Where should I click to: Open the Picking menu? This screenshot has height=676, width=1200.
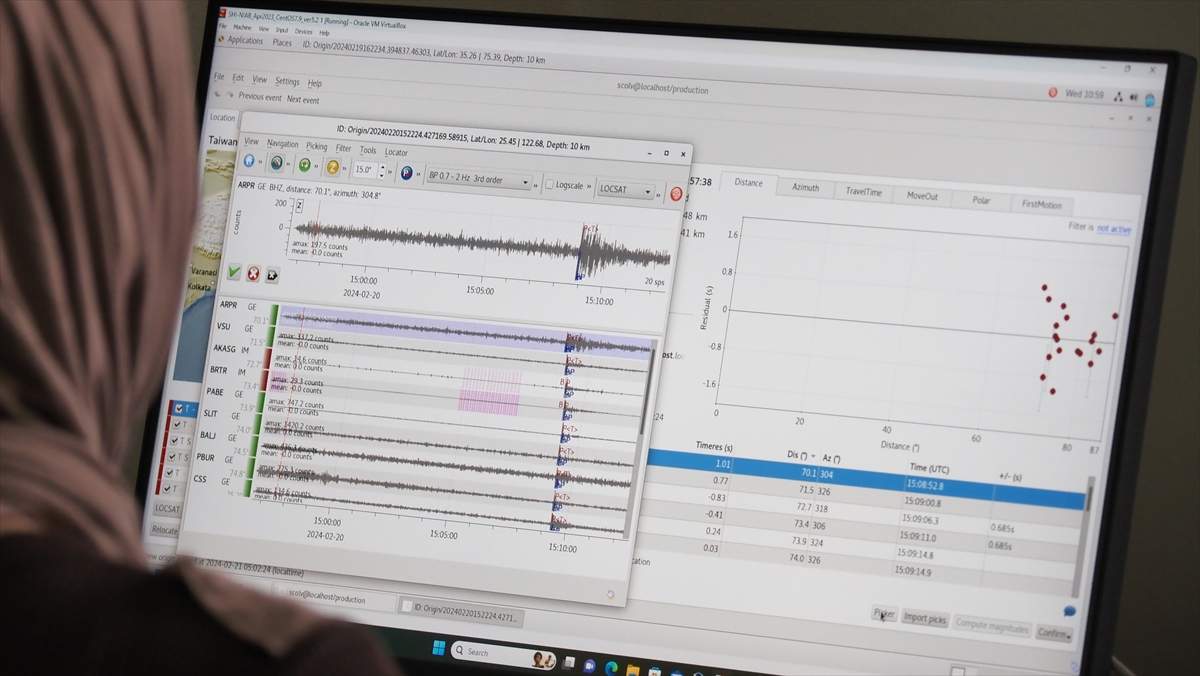[x=317, y=146]
